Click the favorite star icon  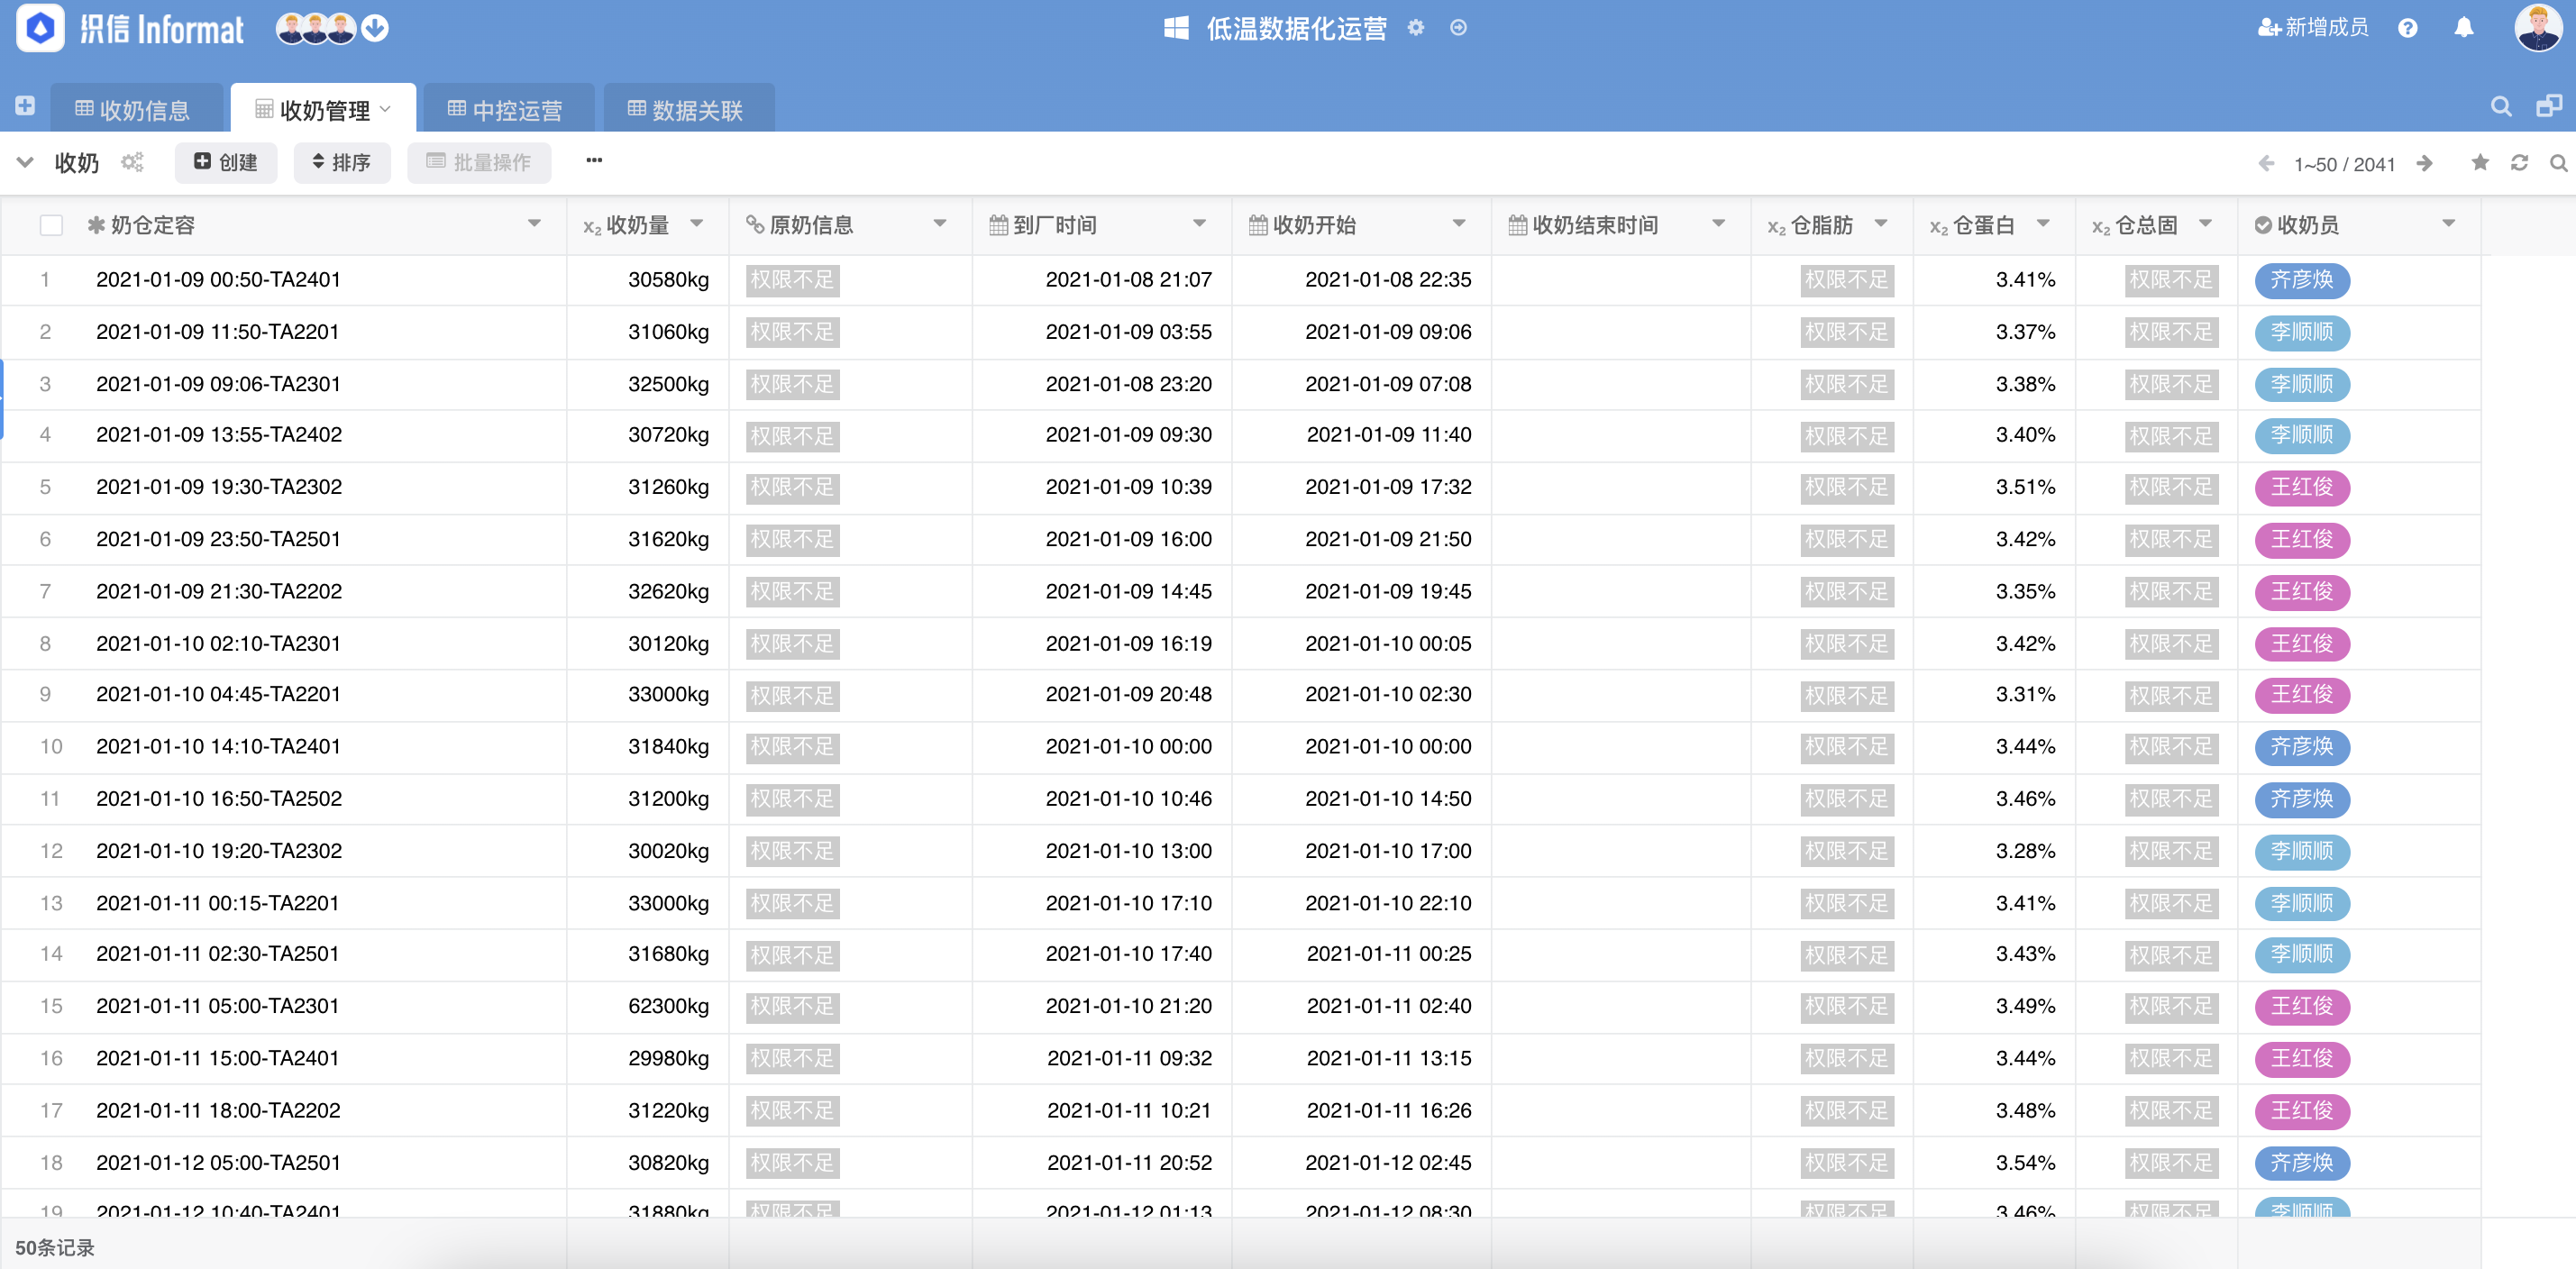[2480, 162]
